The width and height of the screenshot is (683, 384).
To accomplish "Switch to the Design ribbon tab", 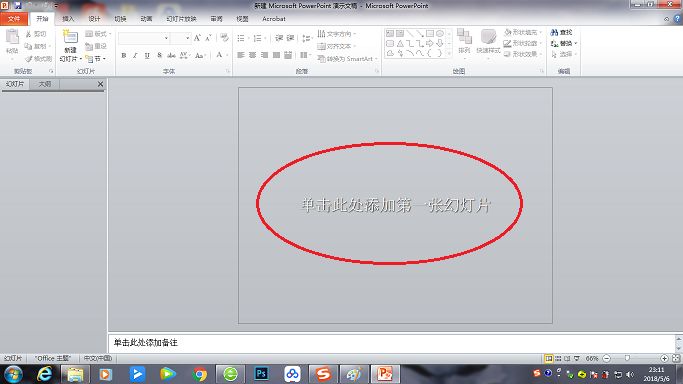I will click(x=94, y=19).
